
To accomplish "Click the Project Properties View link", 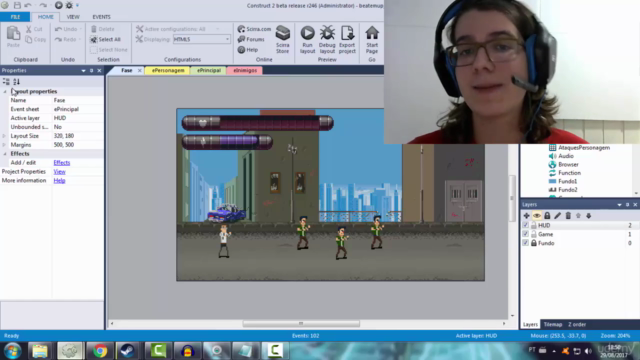I will (x=59, y=171).
